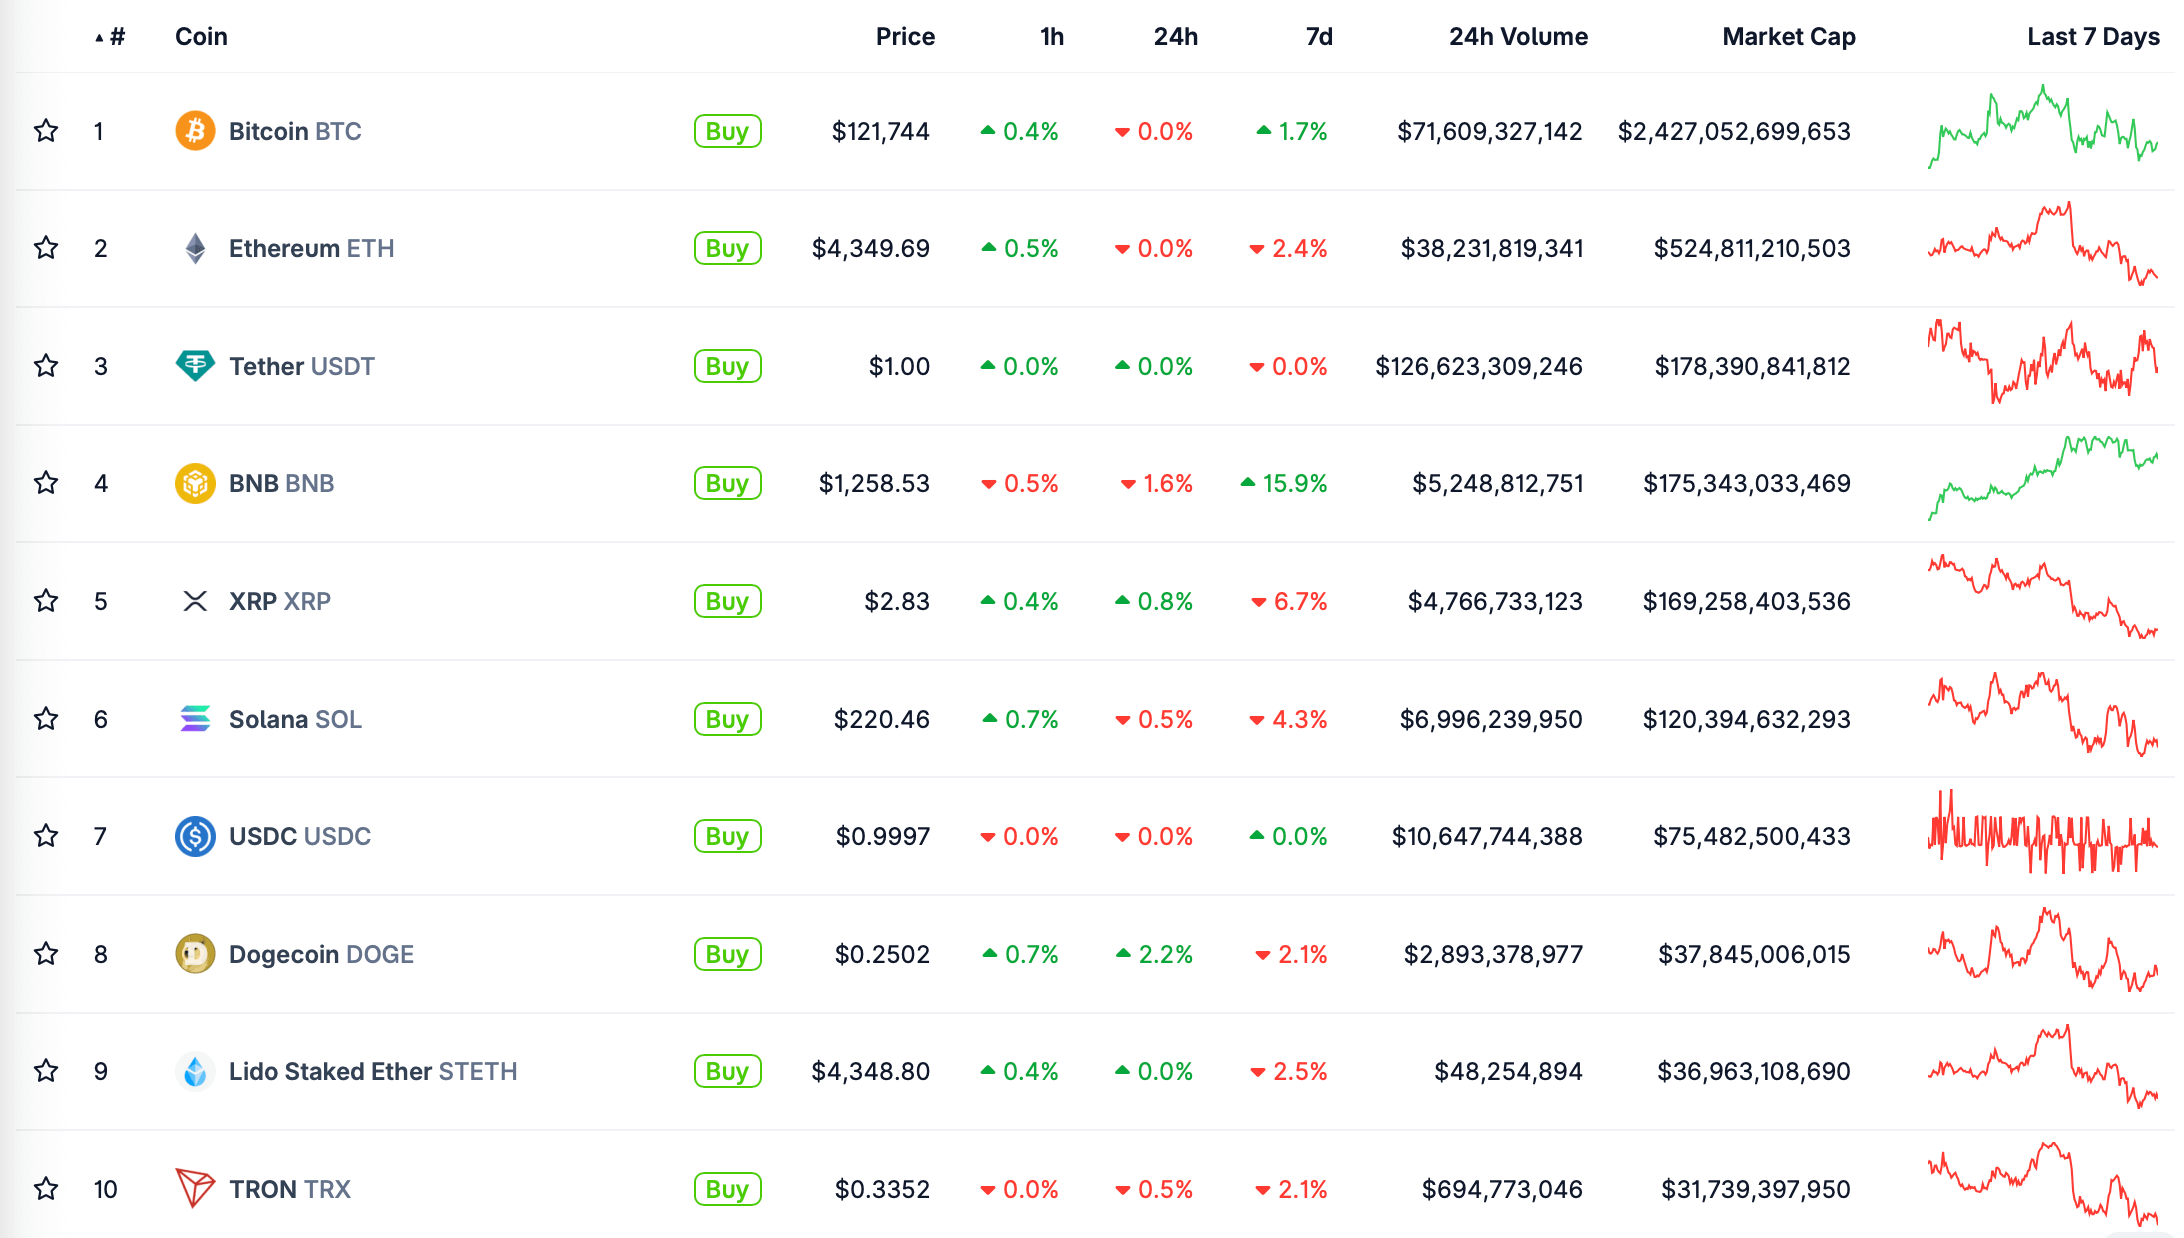The height and width of the screenshot is (1238, 2184).
Task: Sort the table by Market Cap
Action: pyautogui.click(x=1788, y=37)
